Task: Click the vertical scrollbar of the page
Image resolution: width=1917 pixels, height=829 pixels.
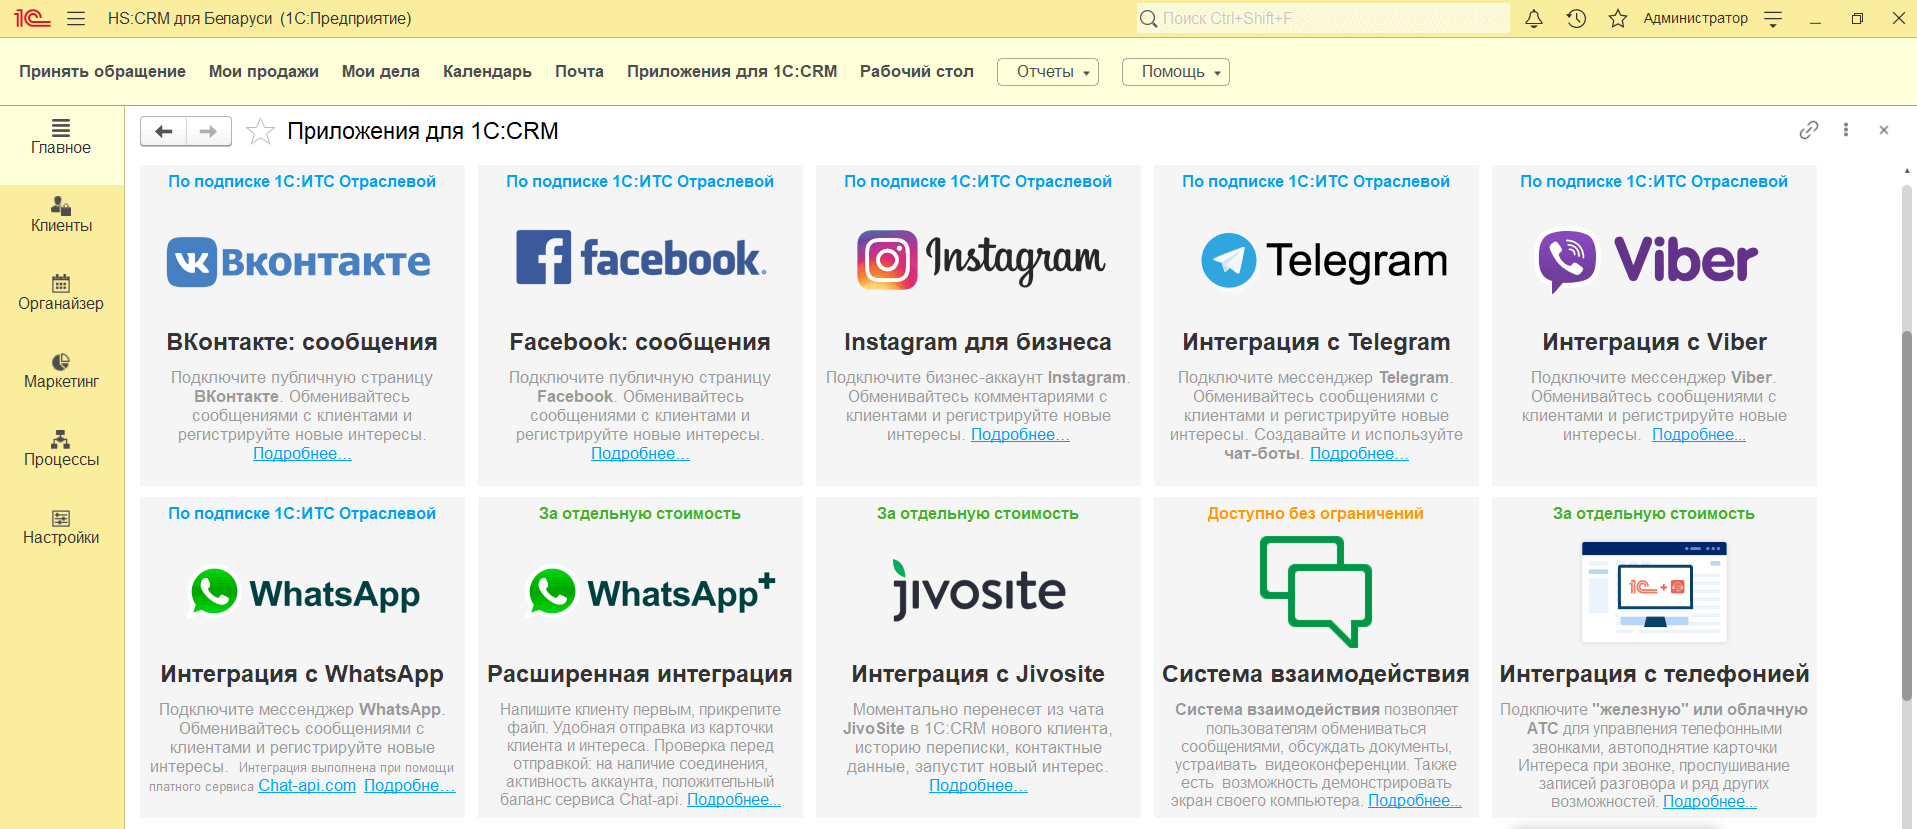Action: click(x=1908, y=515)
